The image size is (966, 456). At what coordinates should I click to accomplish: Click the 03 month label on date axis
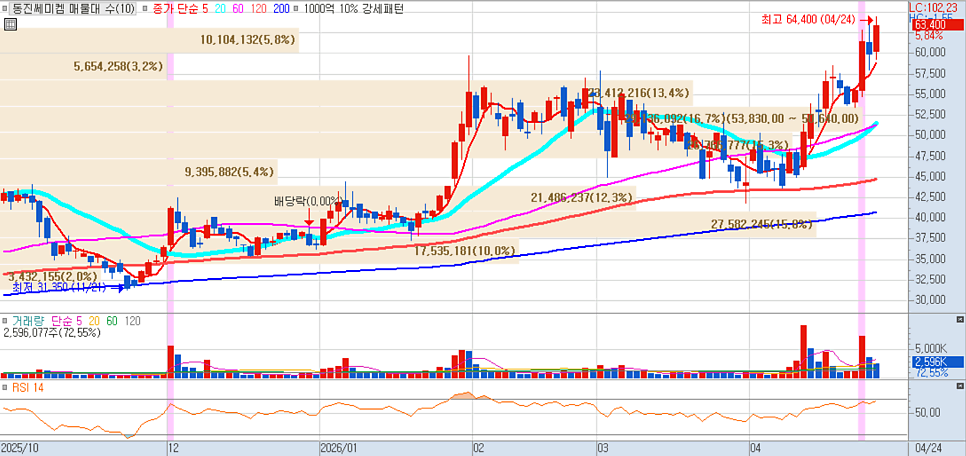pyautogui.click(x=604, y=448)
